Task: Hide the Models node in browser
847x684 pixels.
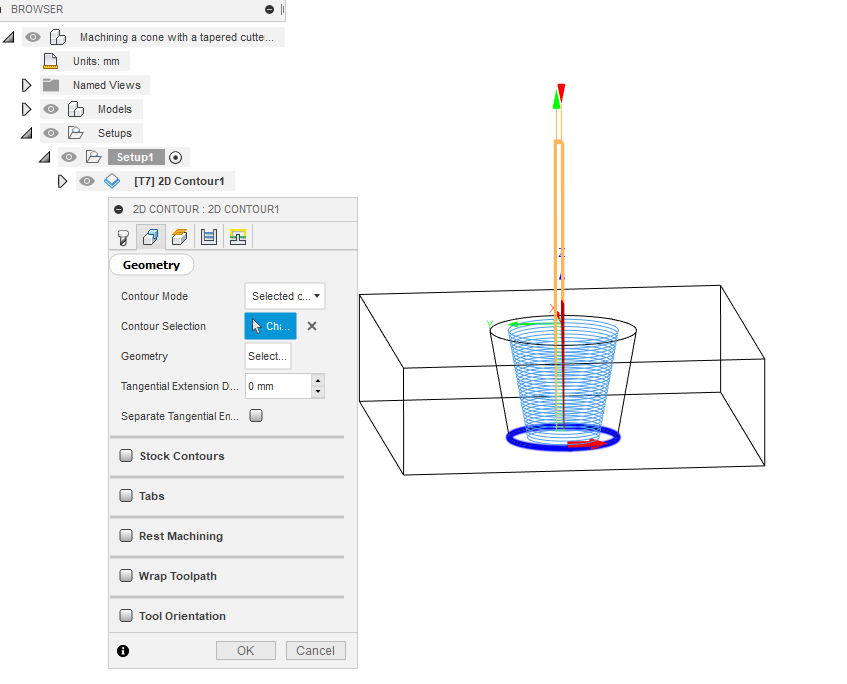Action: click(50, 109)
